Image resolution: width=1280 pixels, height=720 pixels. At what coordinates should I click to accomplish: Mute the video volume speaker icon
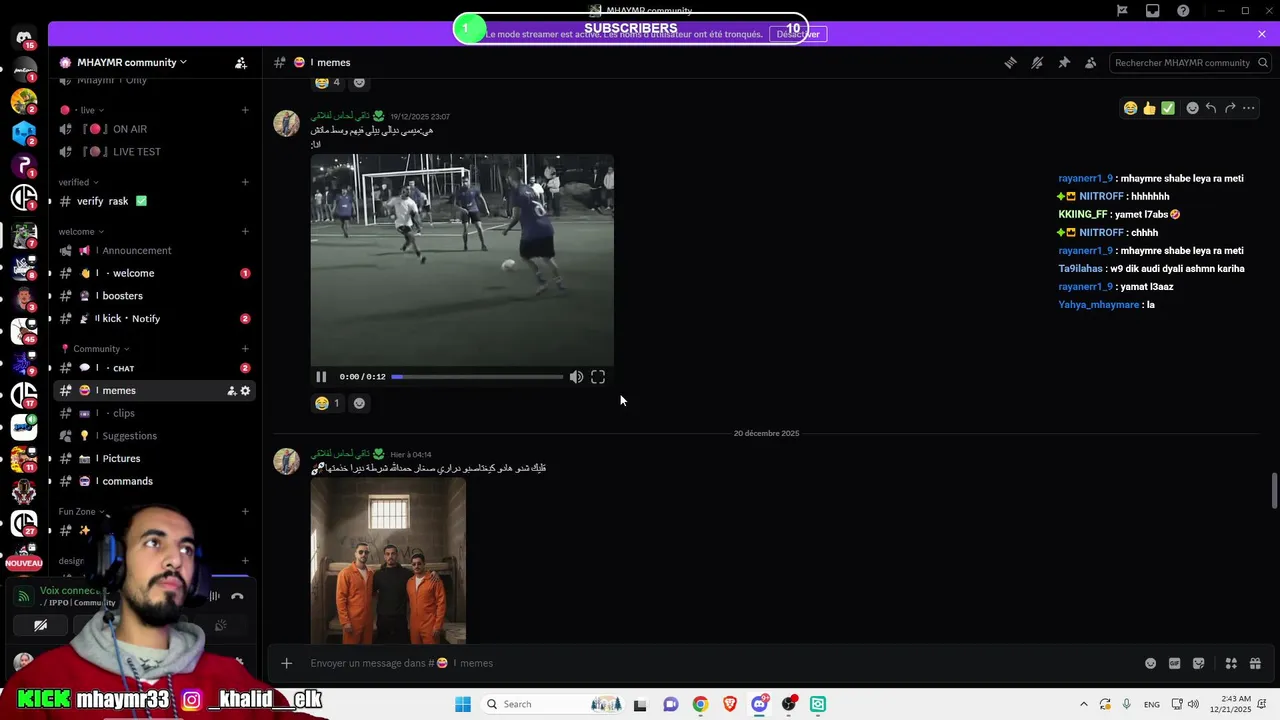pyautogui.click(x=576, y=377)
